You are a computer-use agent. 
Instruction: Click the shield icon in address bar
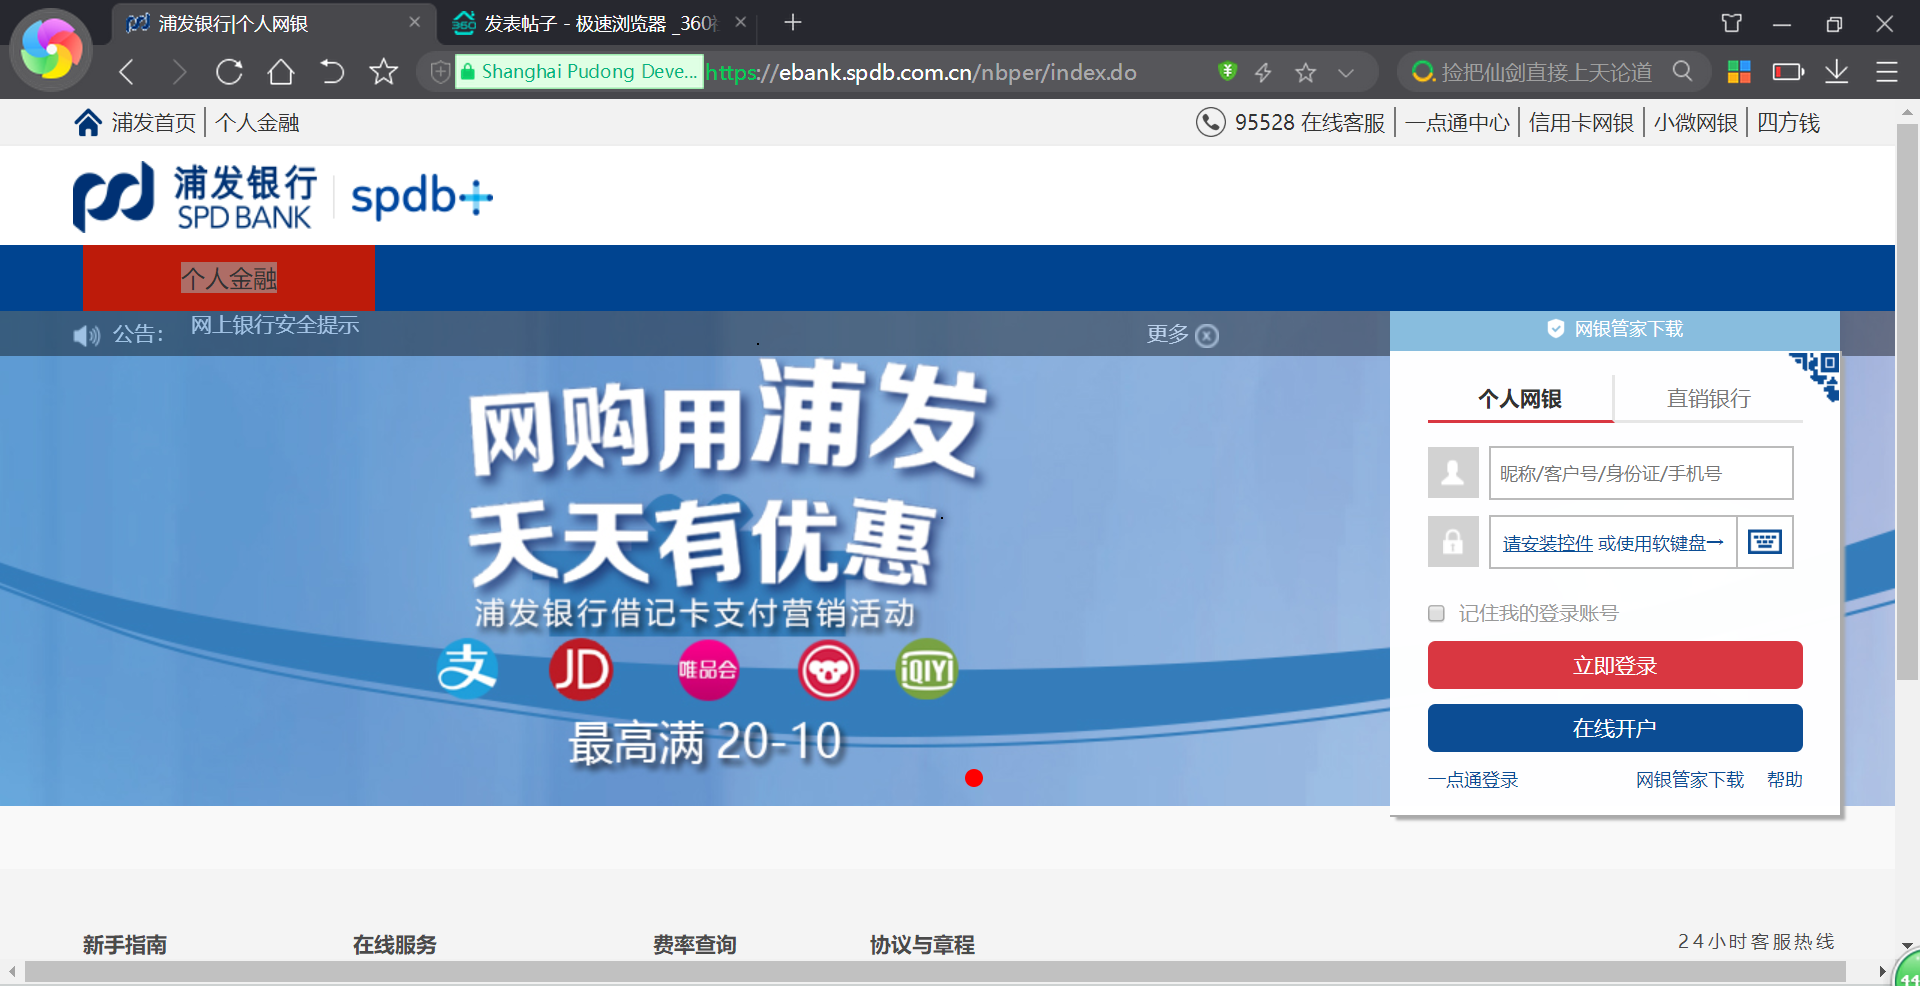click(x=440, y=72)
